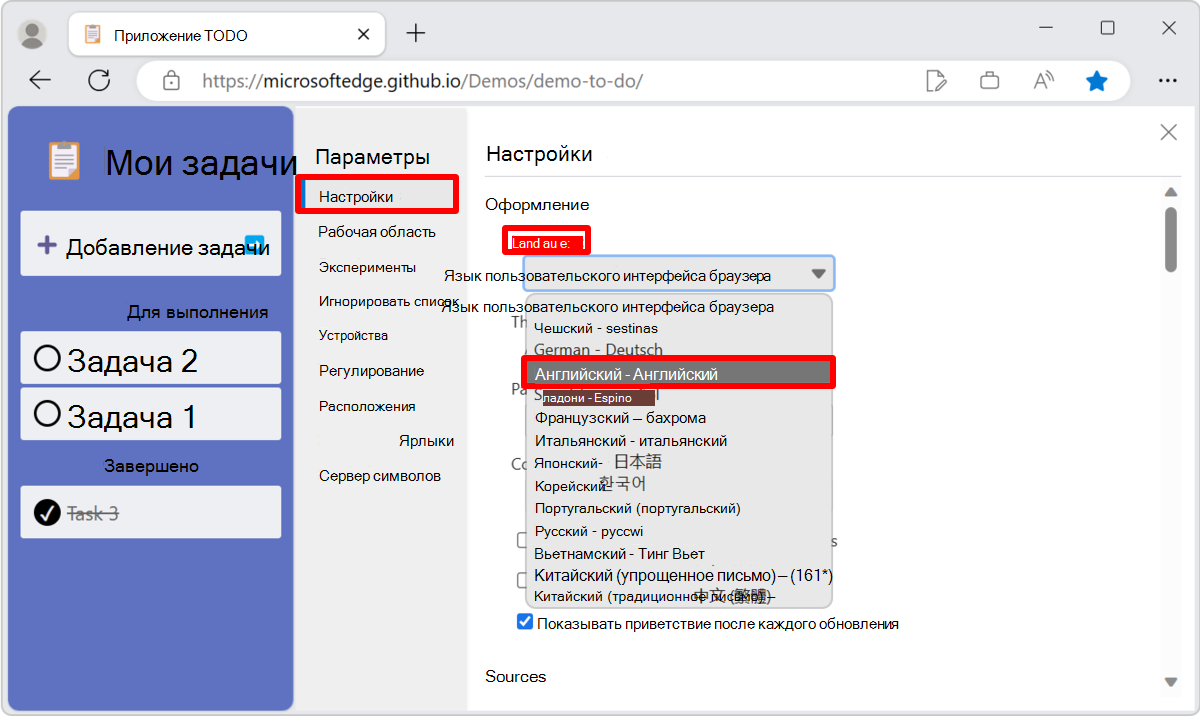Open read aloud with the A-icon
The height and width of the screenshot is (716, 1200).
click(x=1043, y=80)
